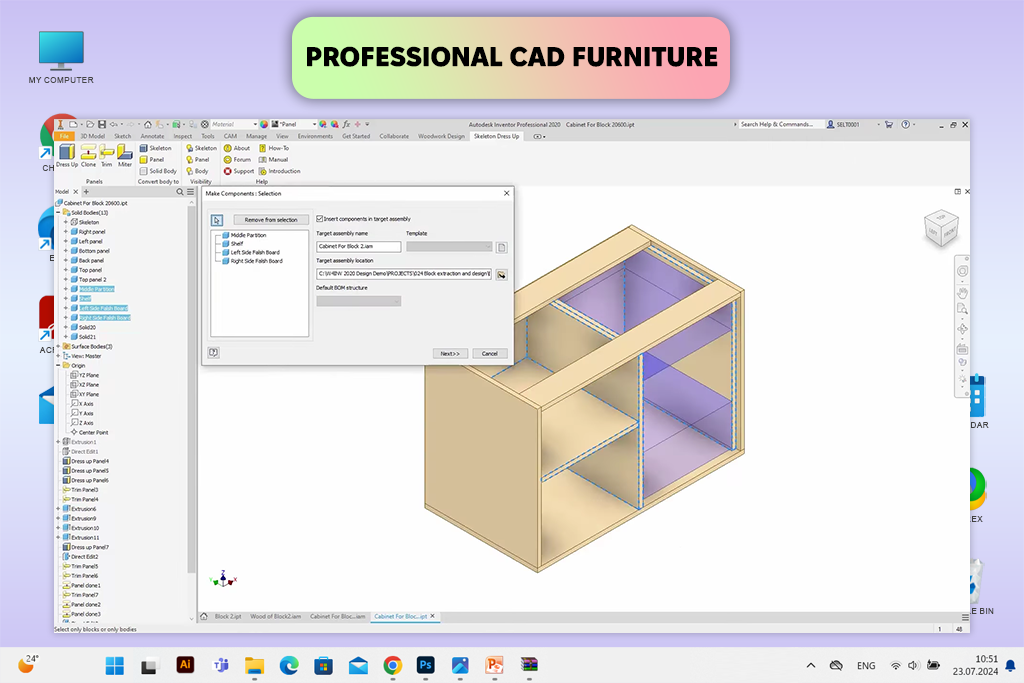Expand the Surface Bodies(3) node
The width and height of the screenshot is (1024, 683).
[x=58, y=347]
